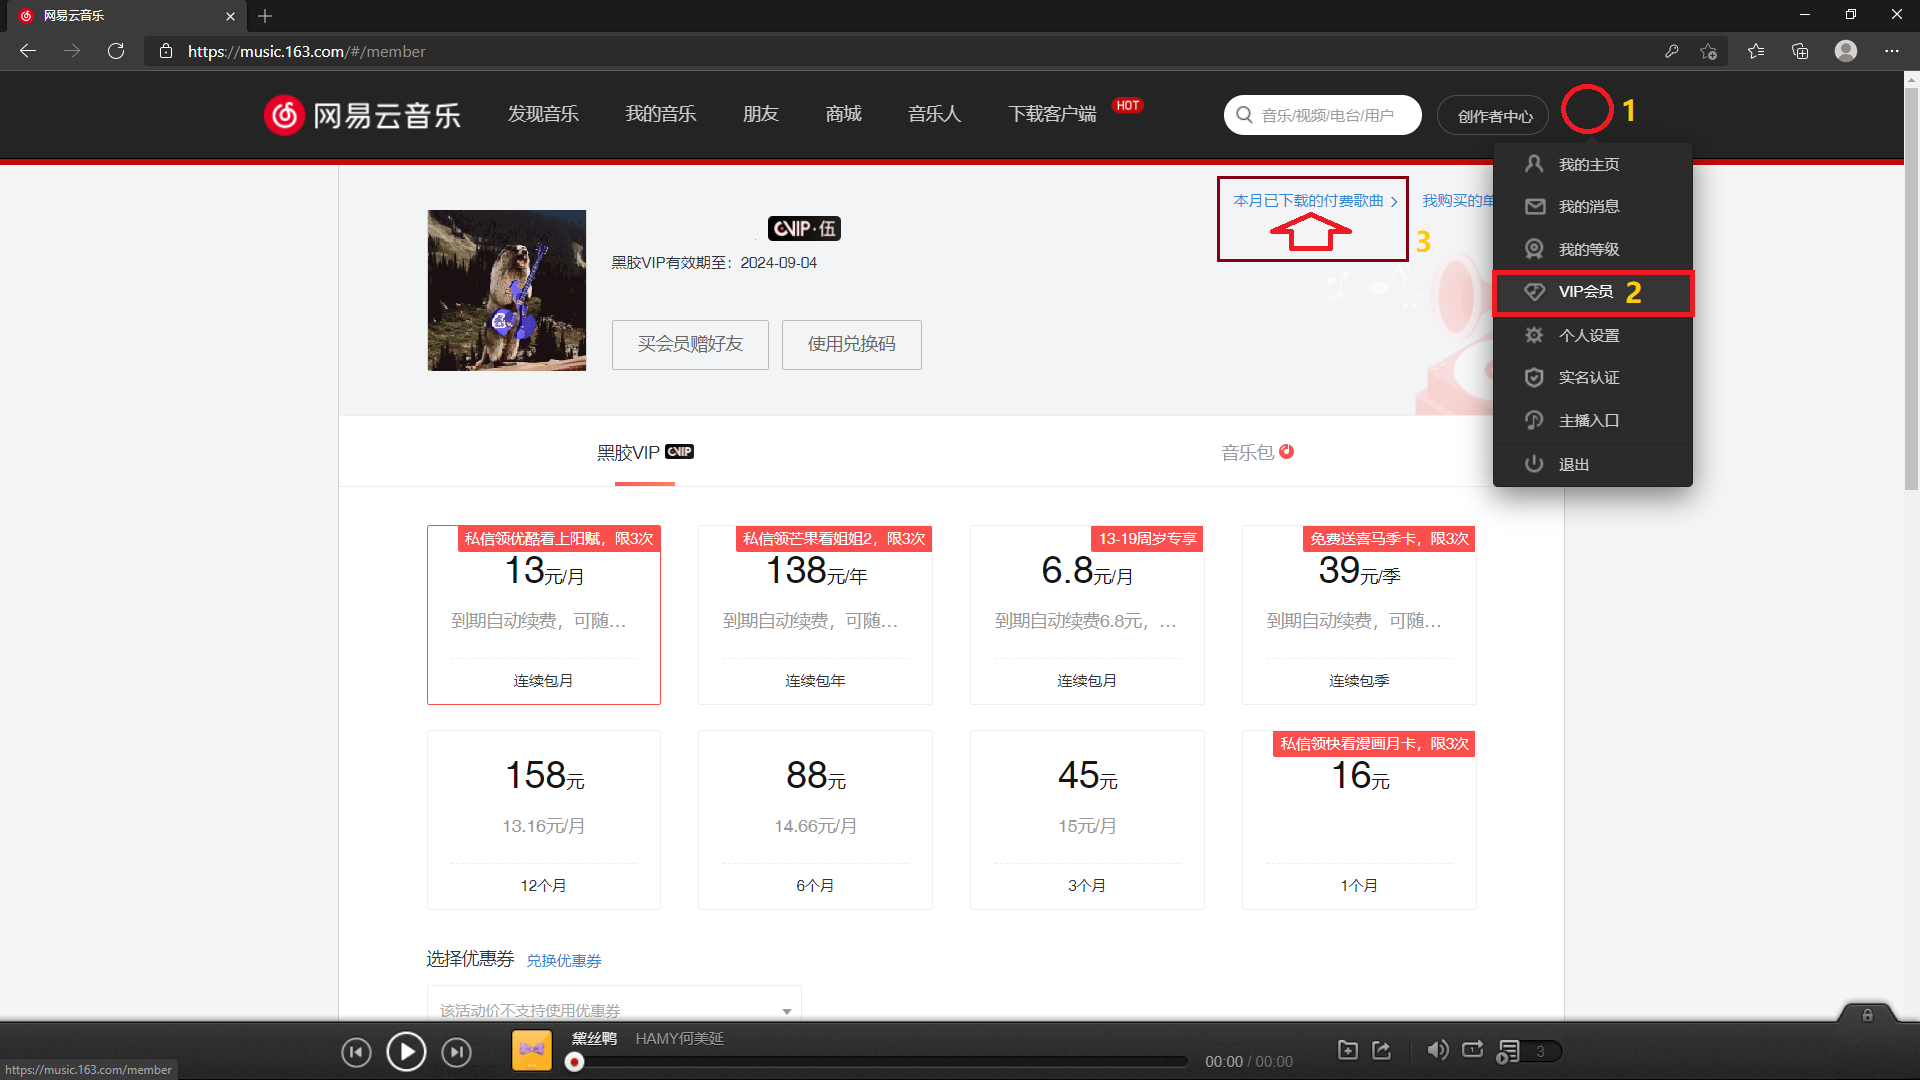1920x1080 pixels.
Task: Add page to favorites star icon
Action: pyautogui.click(x=1708, y=51)
